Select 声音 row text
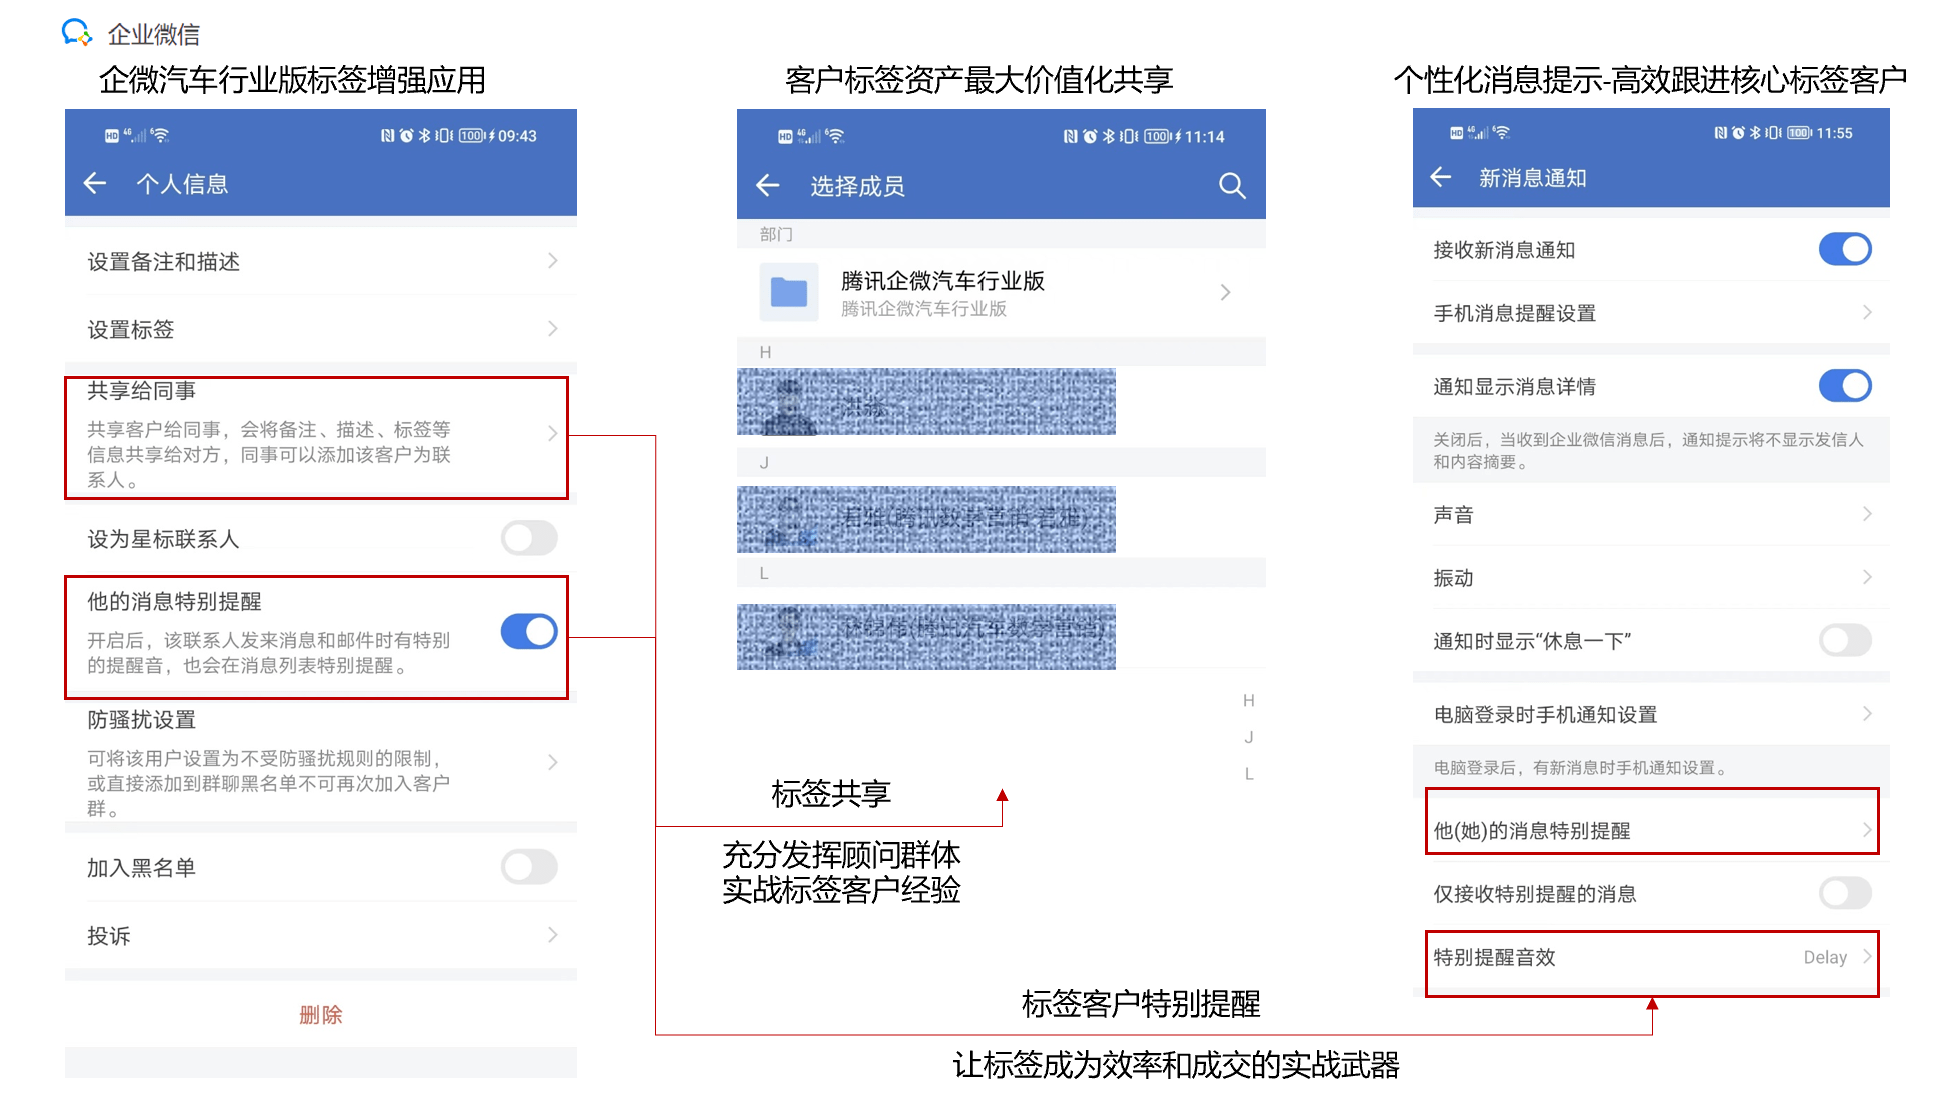The height and width of the screenshot is (1096, 1956). click(x=1453, y=514)
